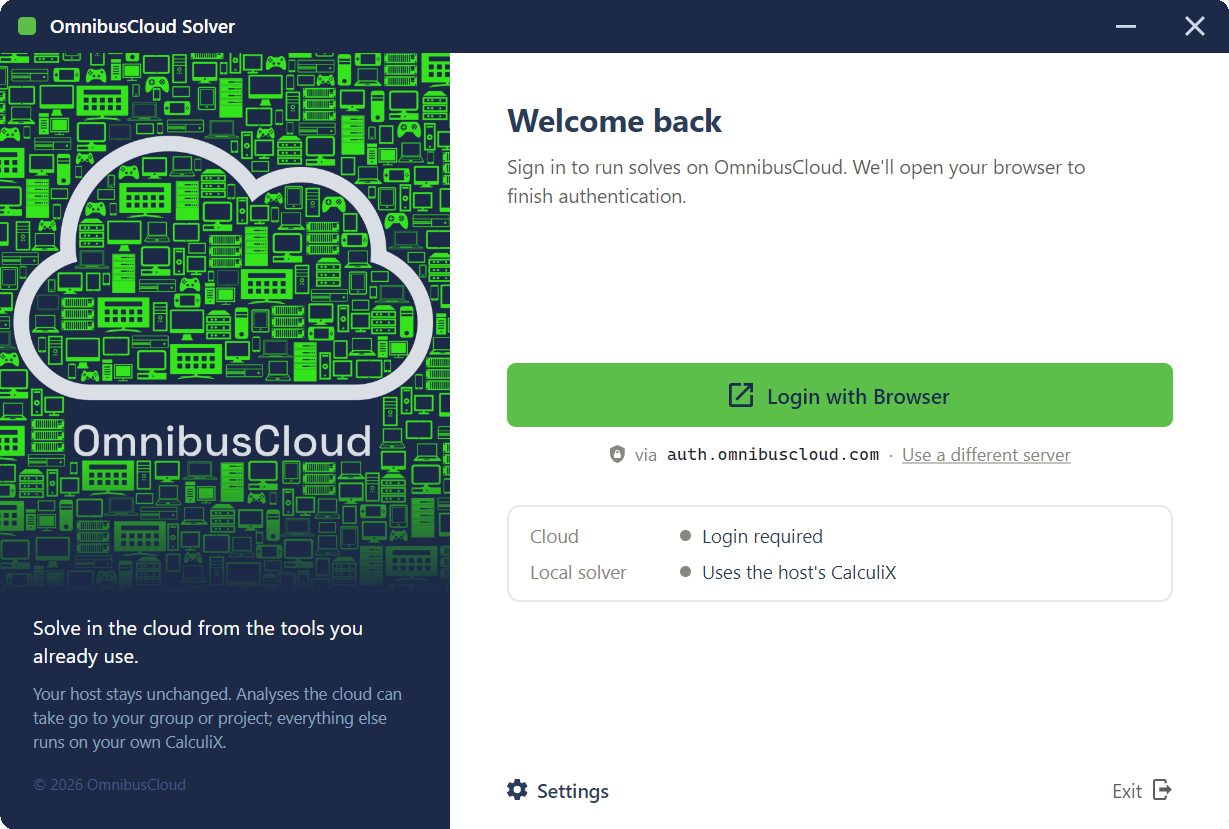This screenshot has height=829, width=1229.
Task: Close the OmnibusCloud Solver window
Action: coord(1195,26)
